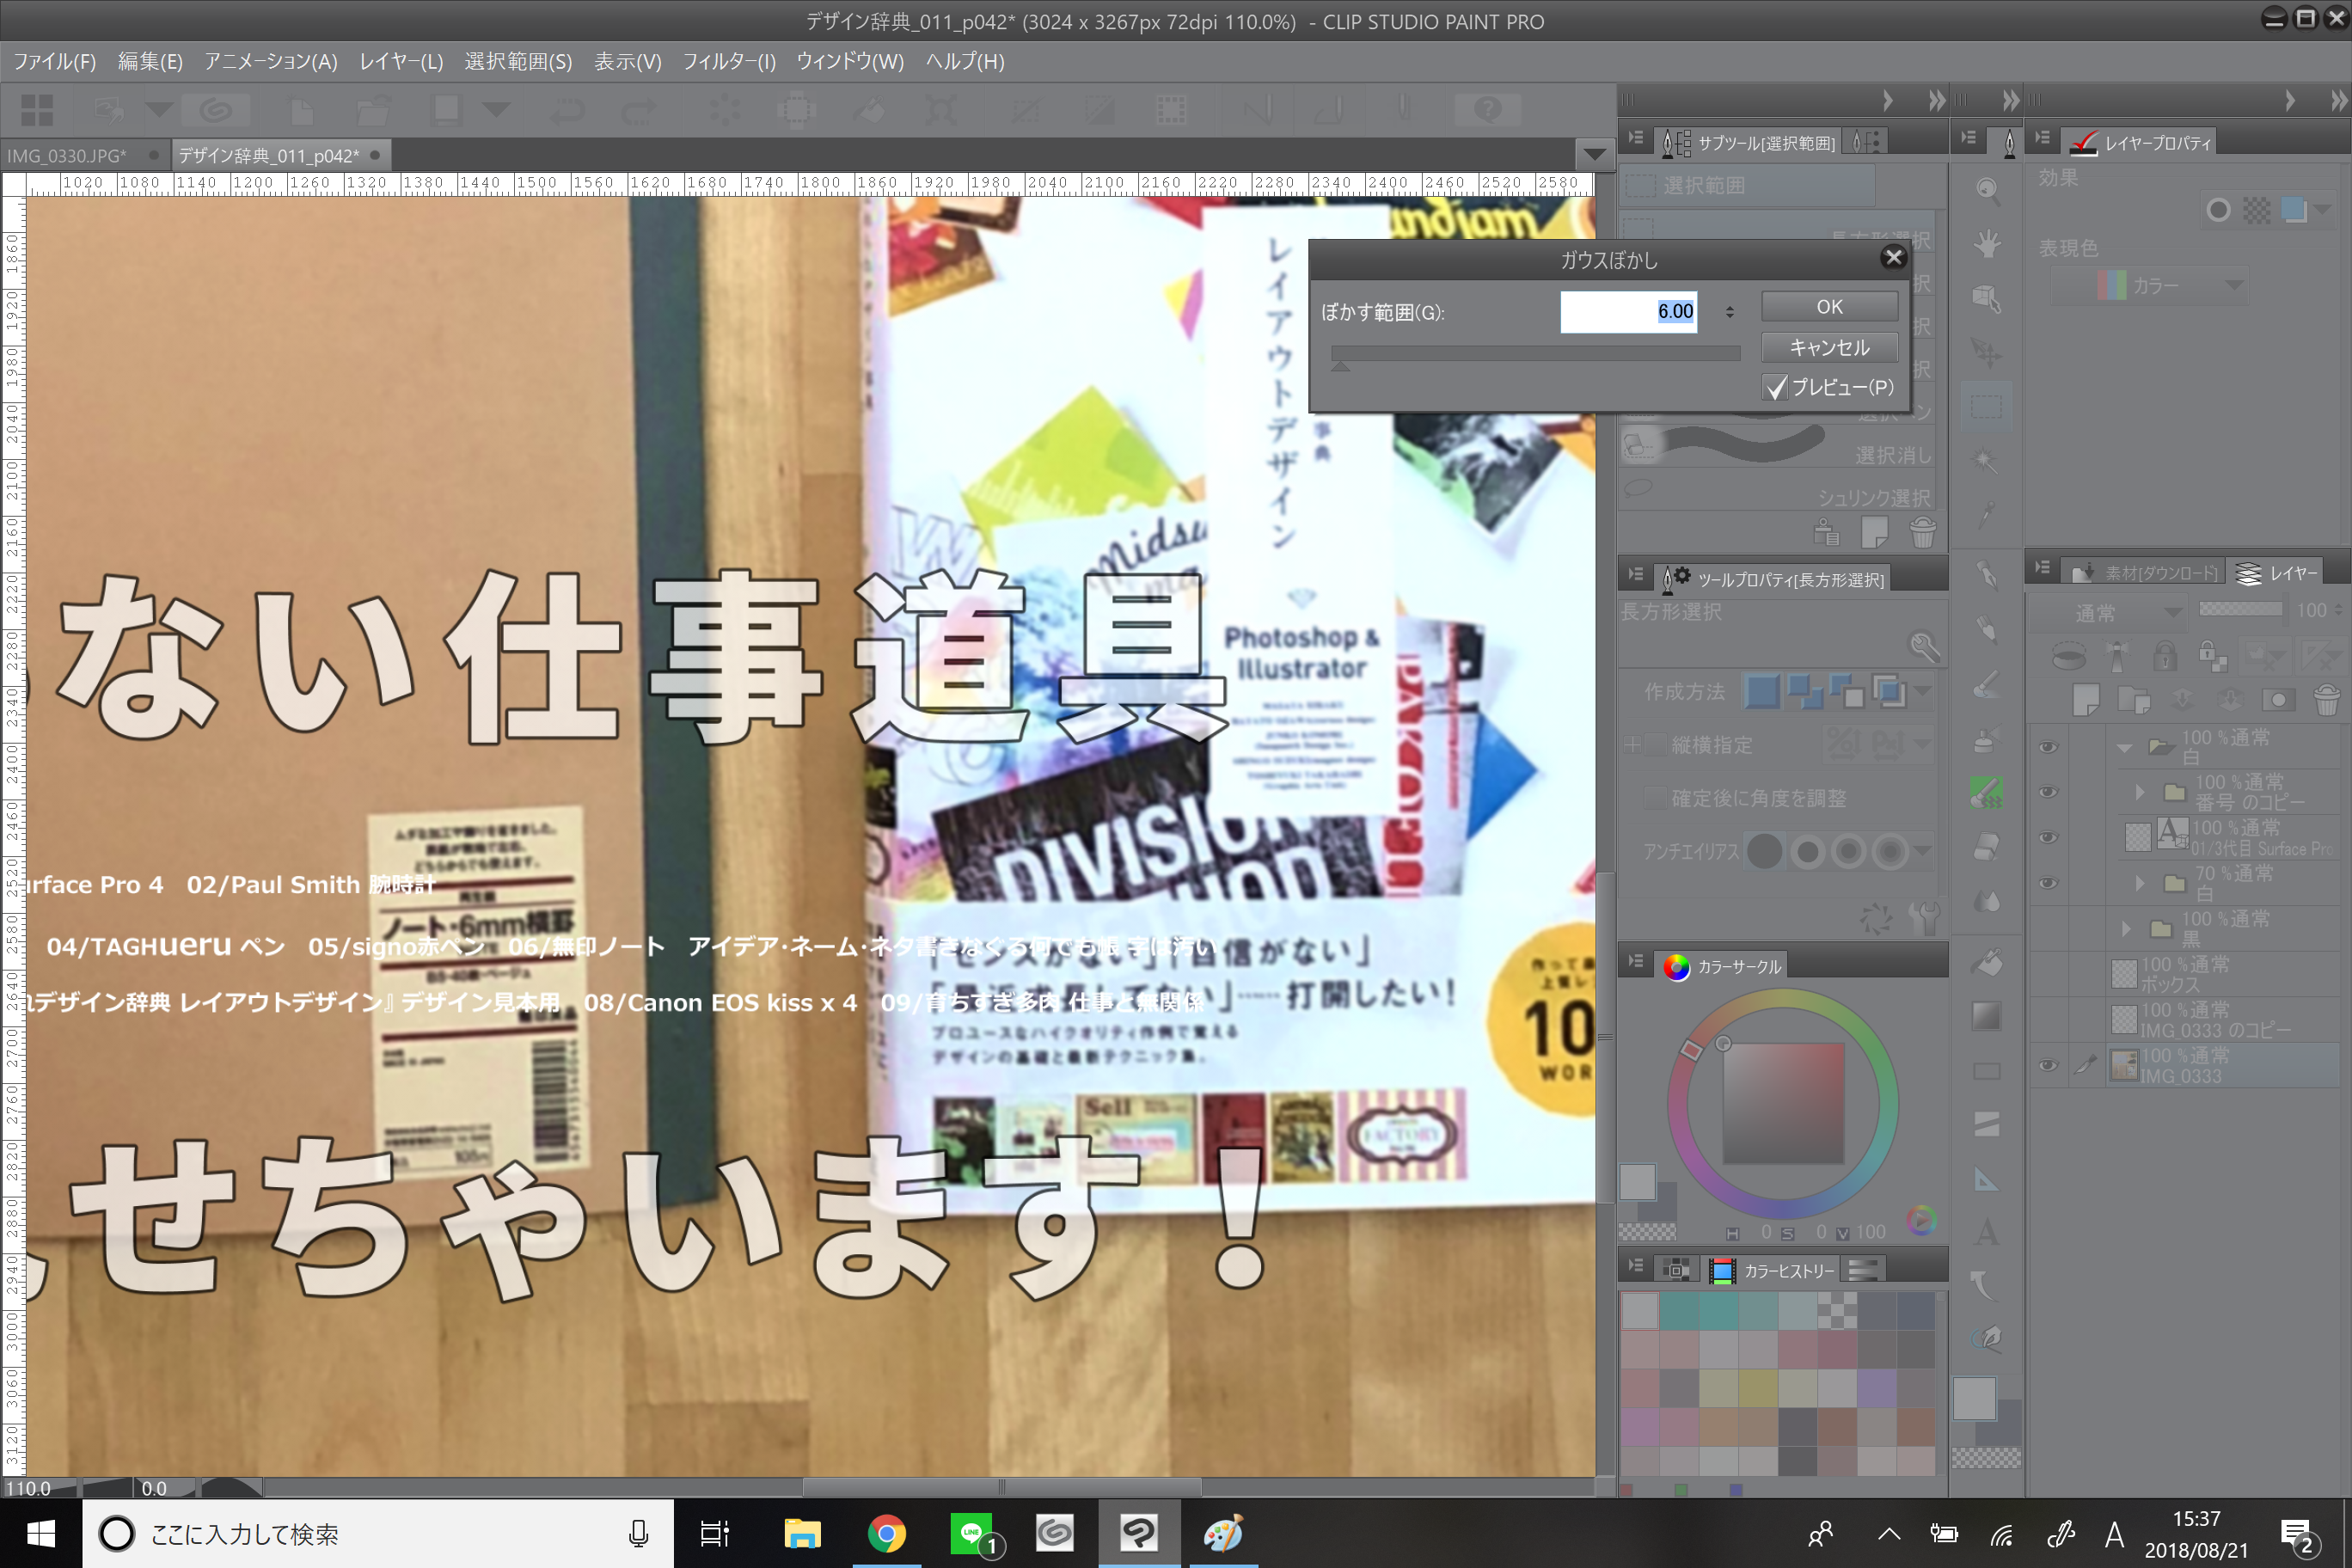
Task: Open File Explorer from the taskbar
Action: 802,1533
